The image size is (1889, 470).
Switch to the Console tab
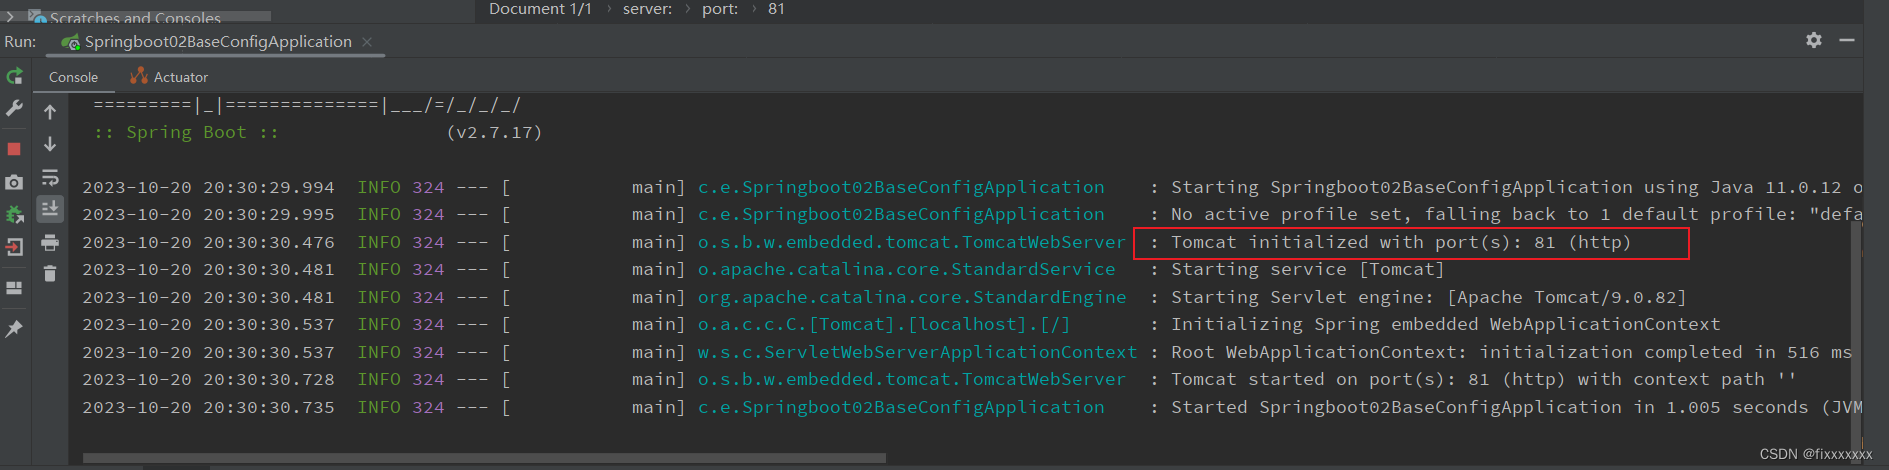73,77
